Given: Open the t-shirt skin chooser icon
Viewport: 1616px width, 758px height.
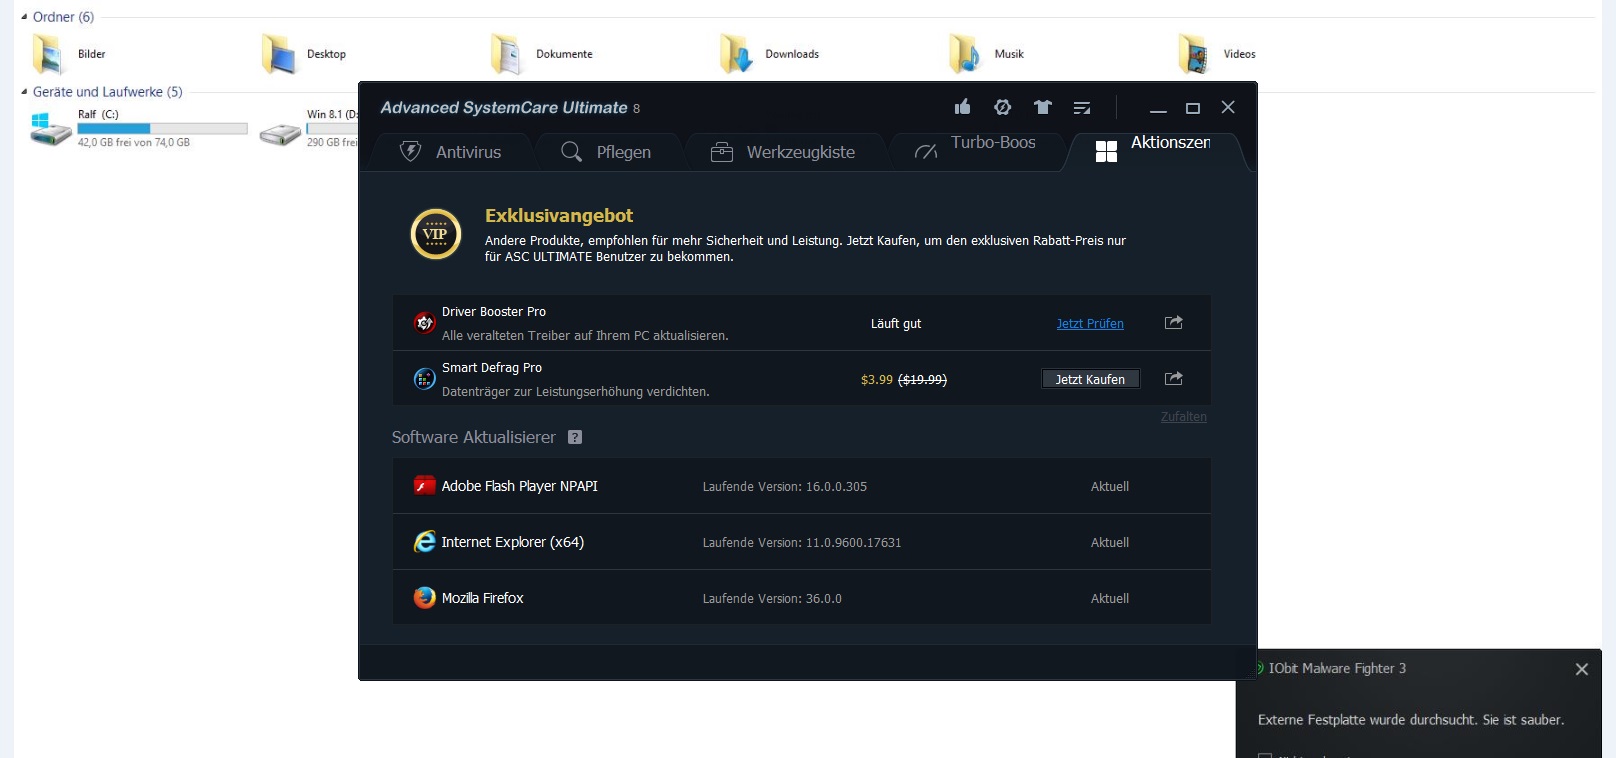Looking at the screenshot, I should 1042,107.
